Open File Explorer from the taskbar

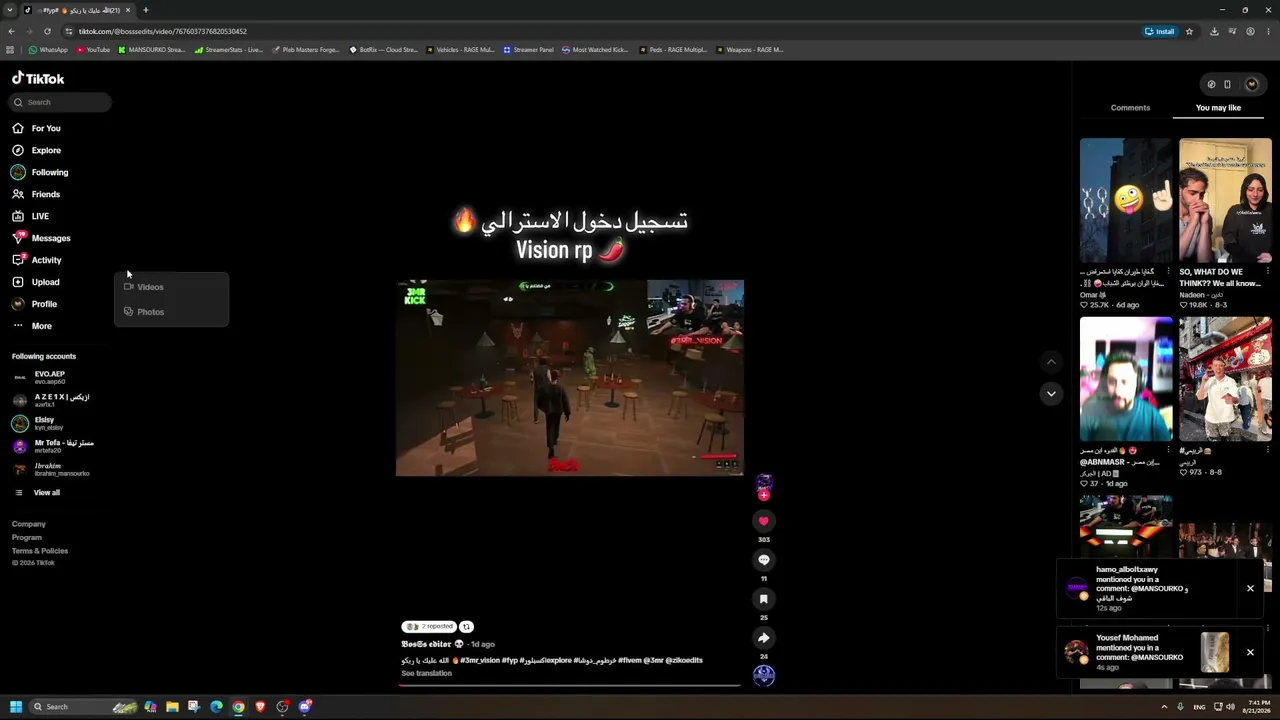tap(172, 707)
